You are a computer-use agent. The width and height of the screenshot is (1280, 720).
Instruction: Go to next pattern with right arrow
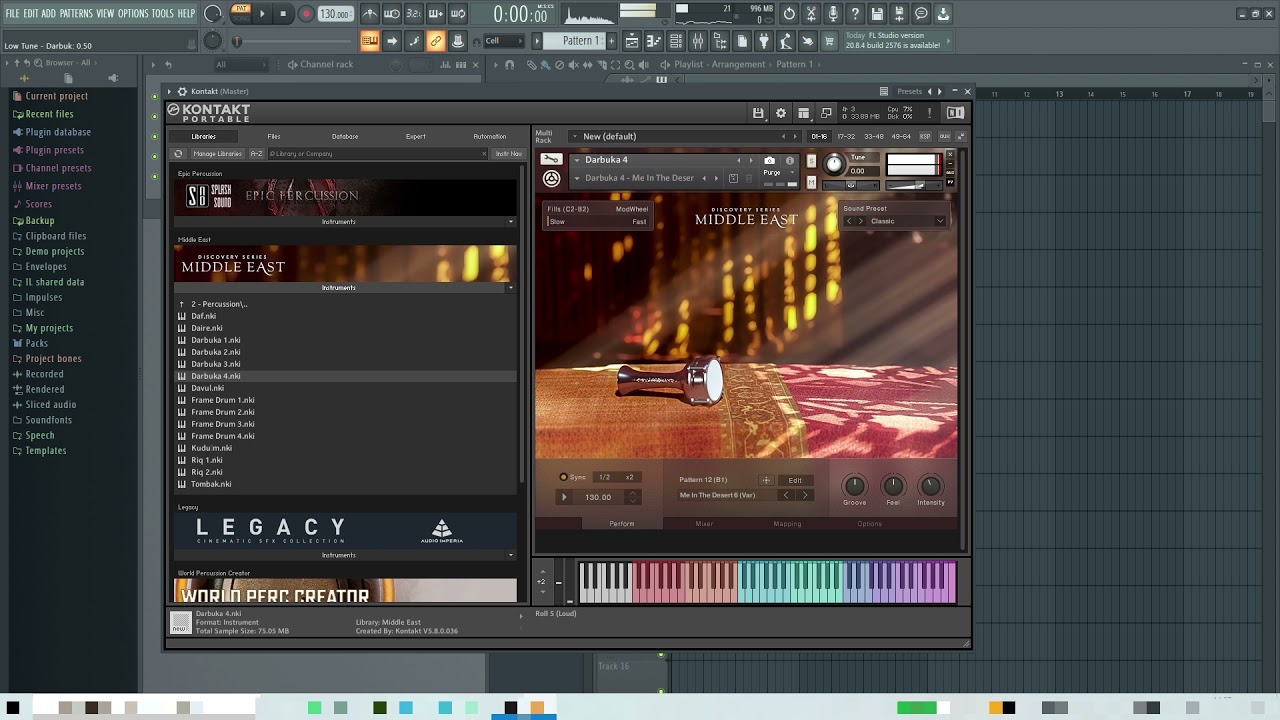pos(804,495)
